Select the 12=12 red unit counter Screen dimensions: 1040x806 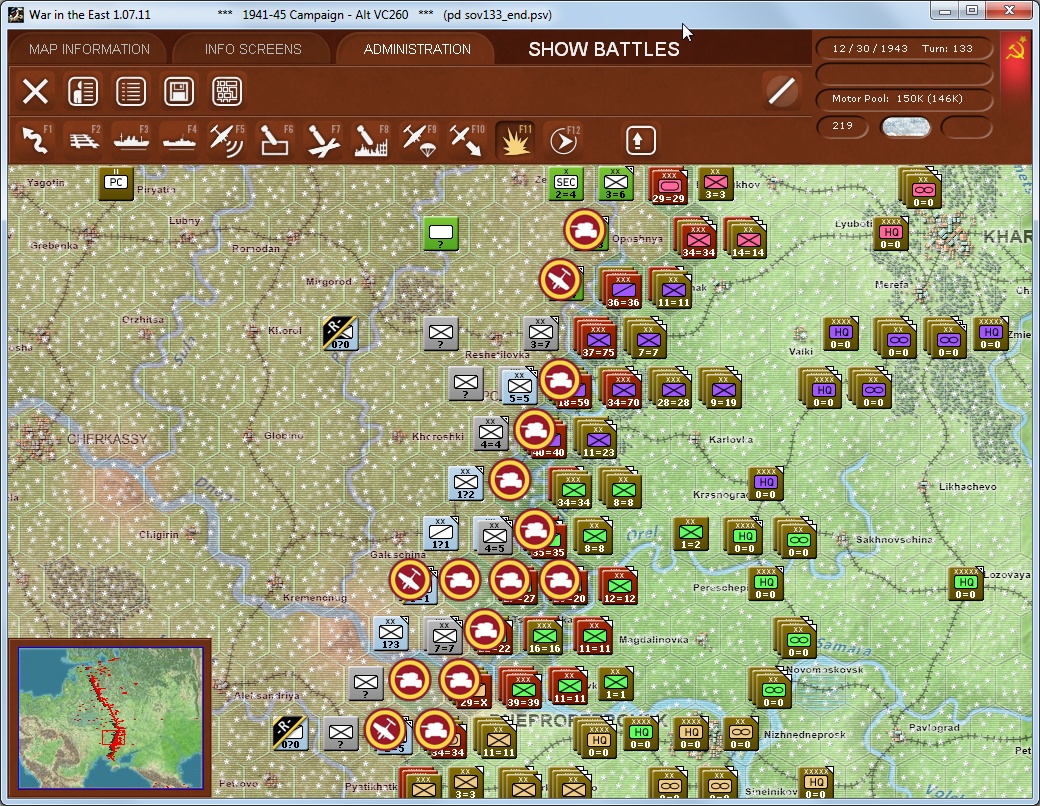[619, 586]
